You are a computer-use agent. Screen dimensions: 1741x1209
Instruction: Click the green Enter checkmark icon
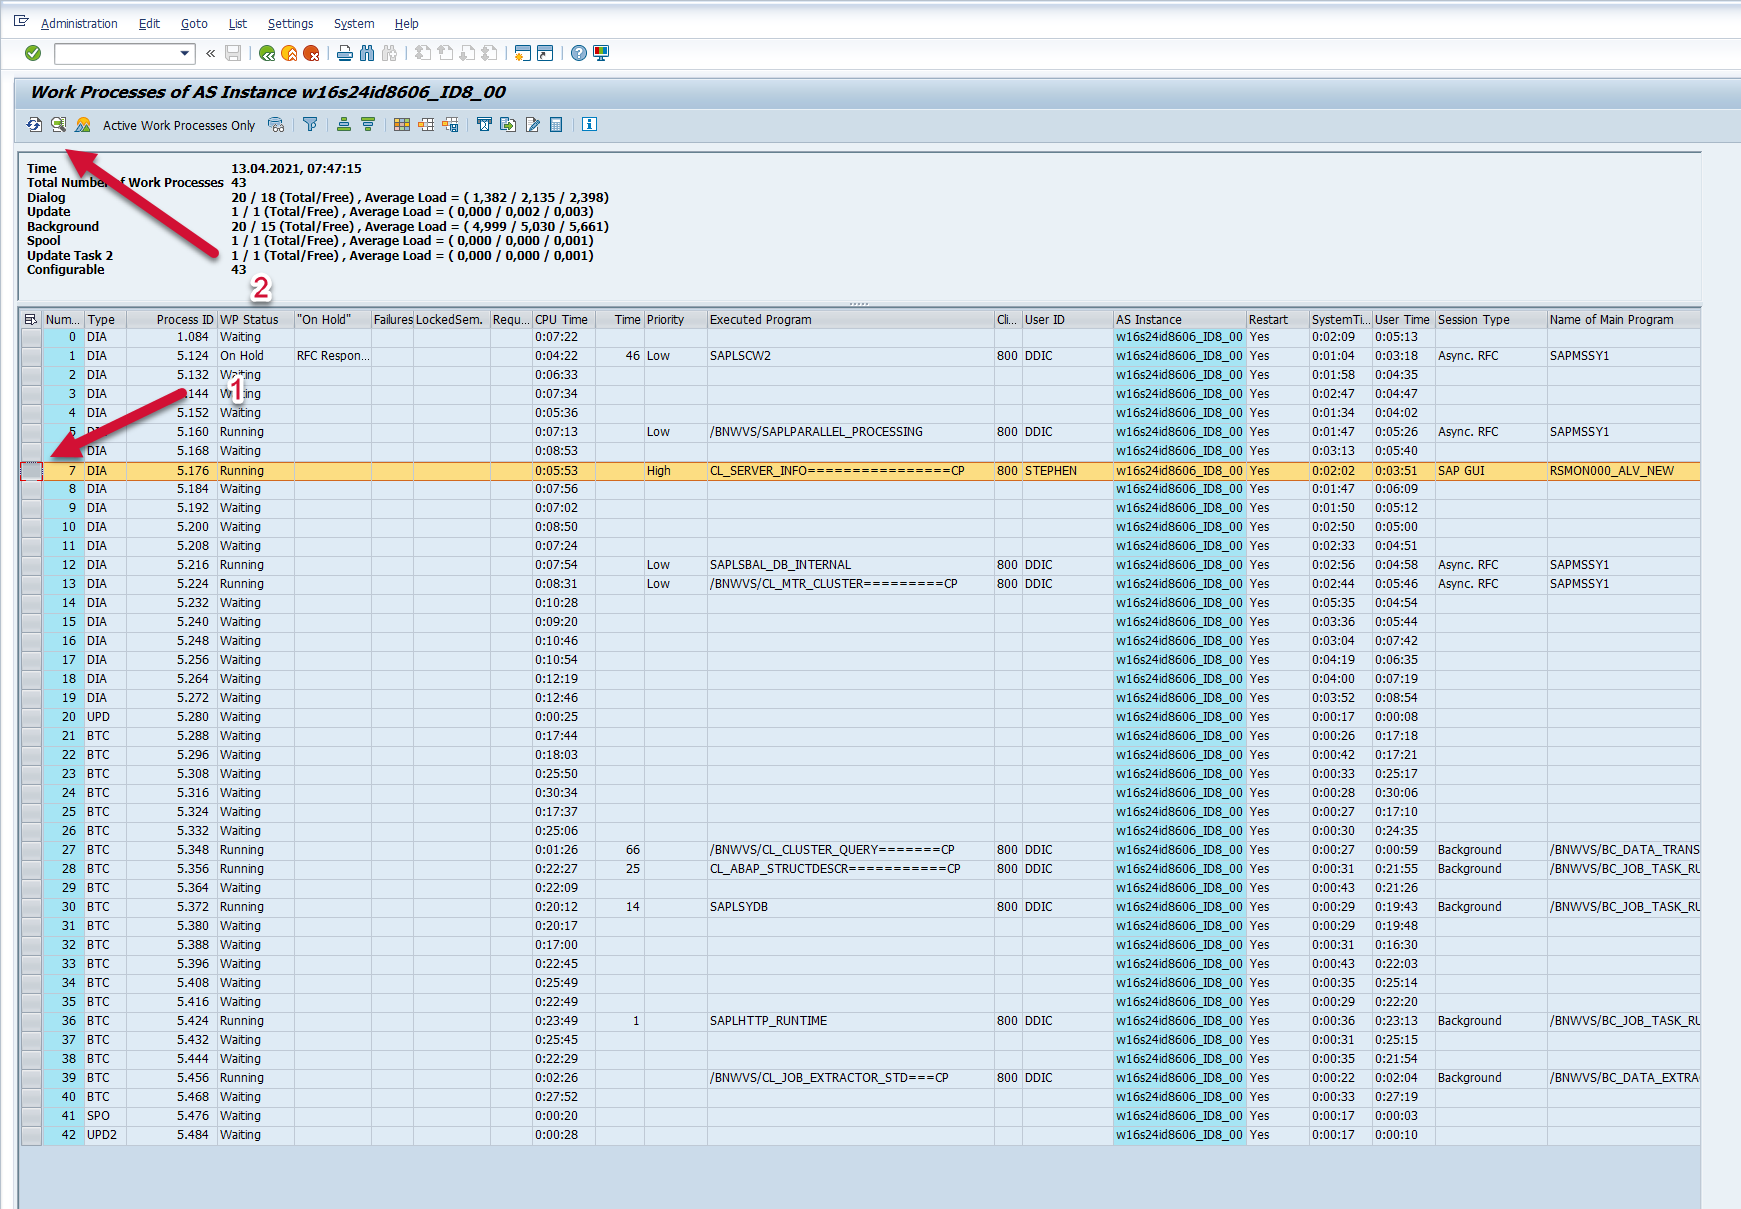coord(33,53)
